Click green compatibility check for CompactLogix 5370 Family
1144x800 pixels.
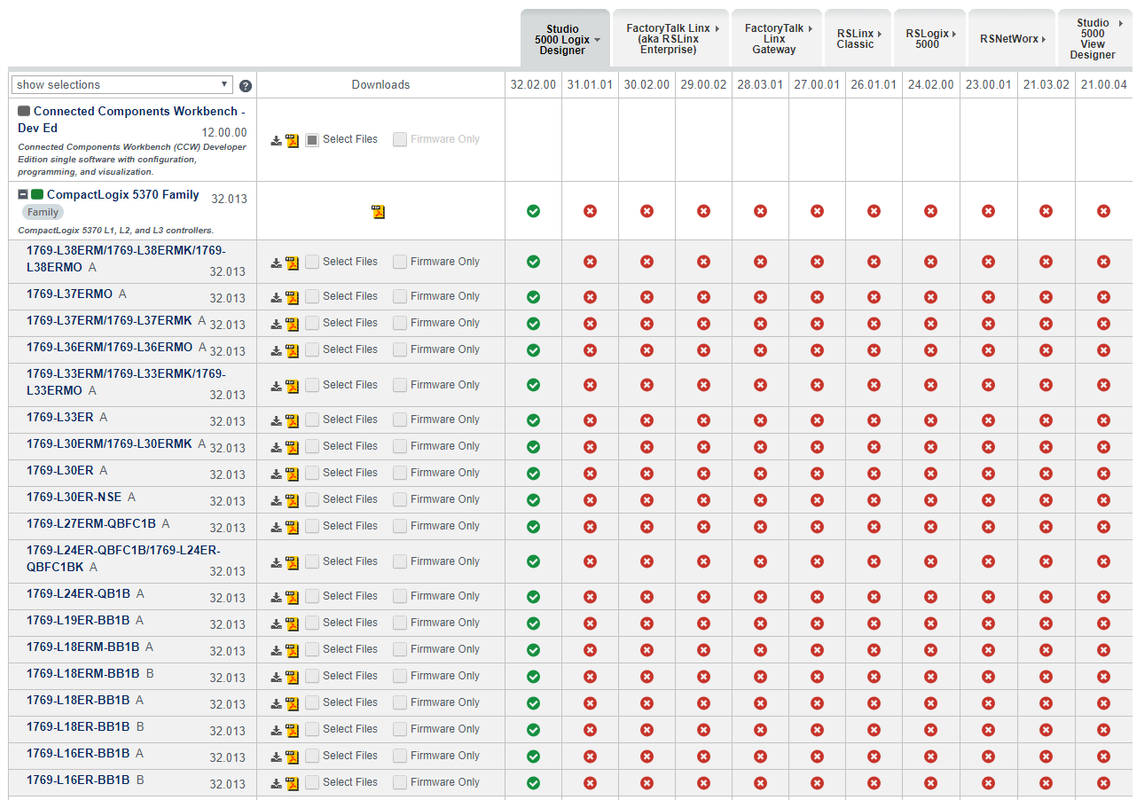tap(533, 211)
